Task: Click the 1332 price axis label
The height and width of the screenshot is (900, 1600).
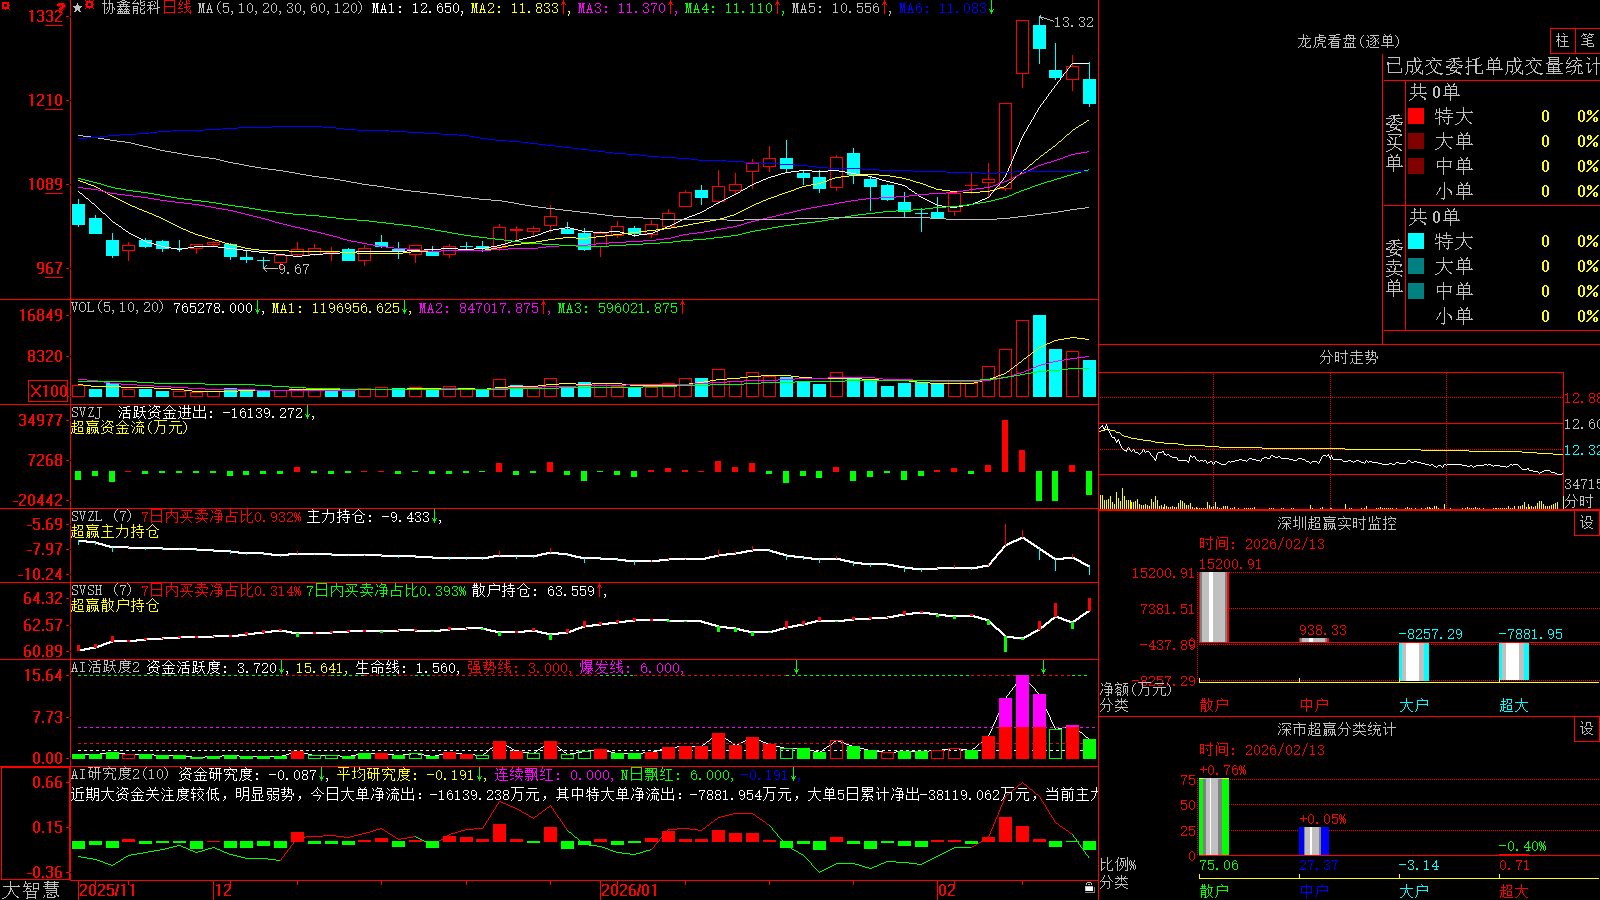Action: coord(46,16)
